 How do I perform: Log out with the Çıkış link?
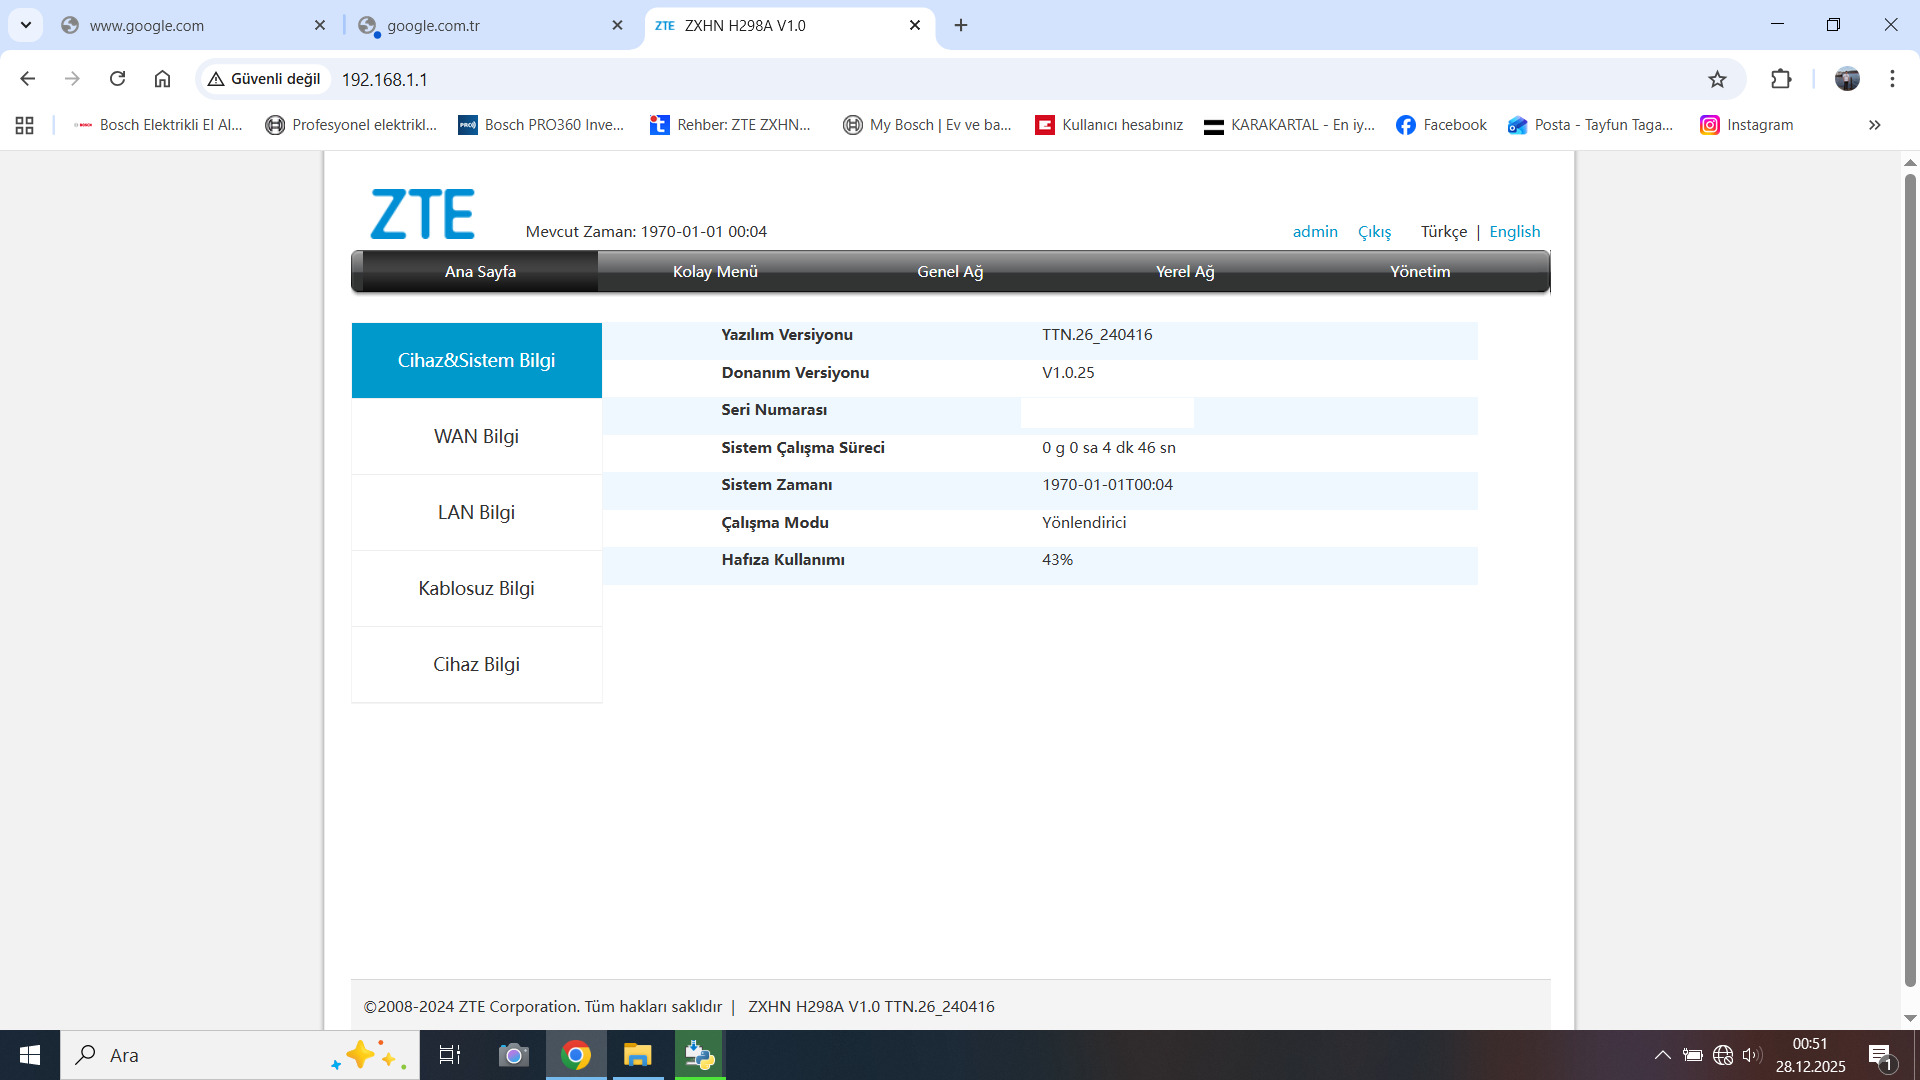(x=1374, y=232)
